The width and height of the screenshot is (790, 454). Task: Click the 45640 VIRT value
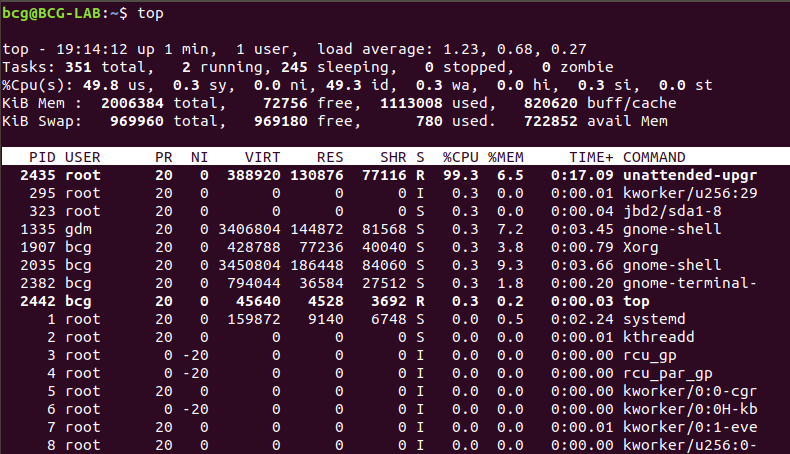258,301
